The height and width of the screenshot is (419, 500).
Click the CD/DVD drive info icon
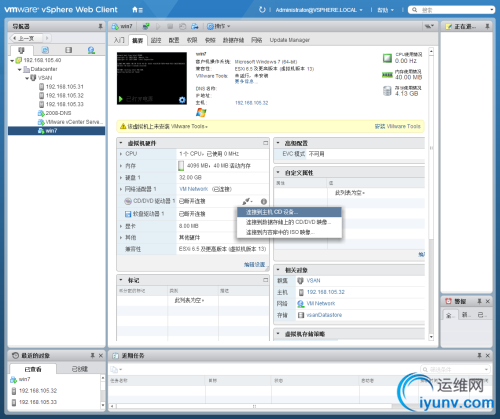pyautogui.click(x=264, y=201)
